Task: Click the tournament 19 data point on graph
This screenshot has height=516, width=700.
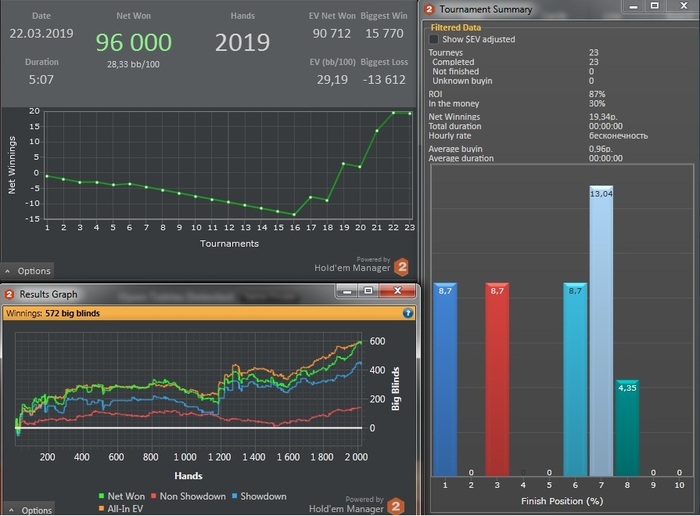Action: (x=344, y=164)
